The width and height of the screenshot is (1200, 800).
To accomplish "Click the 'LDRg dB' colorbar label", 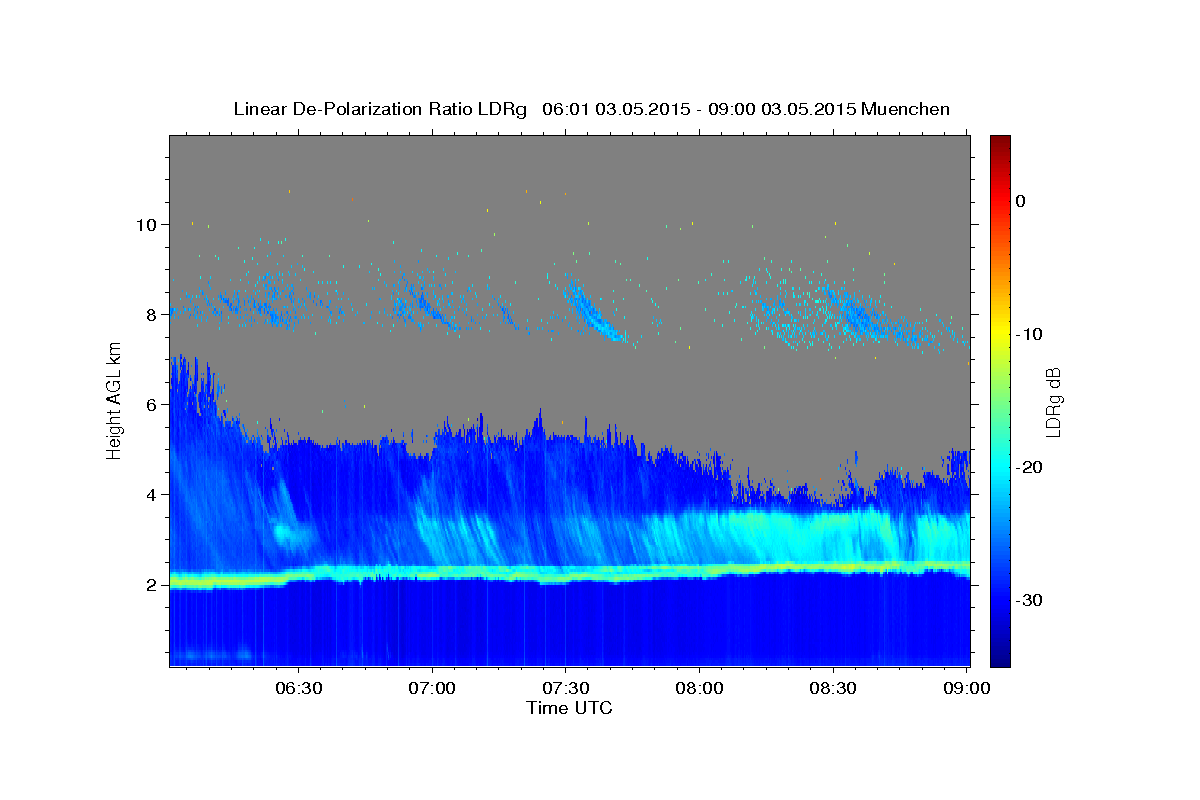I will [1052, 401].
